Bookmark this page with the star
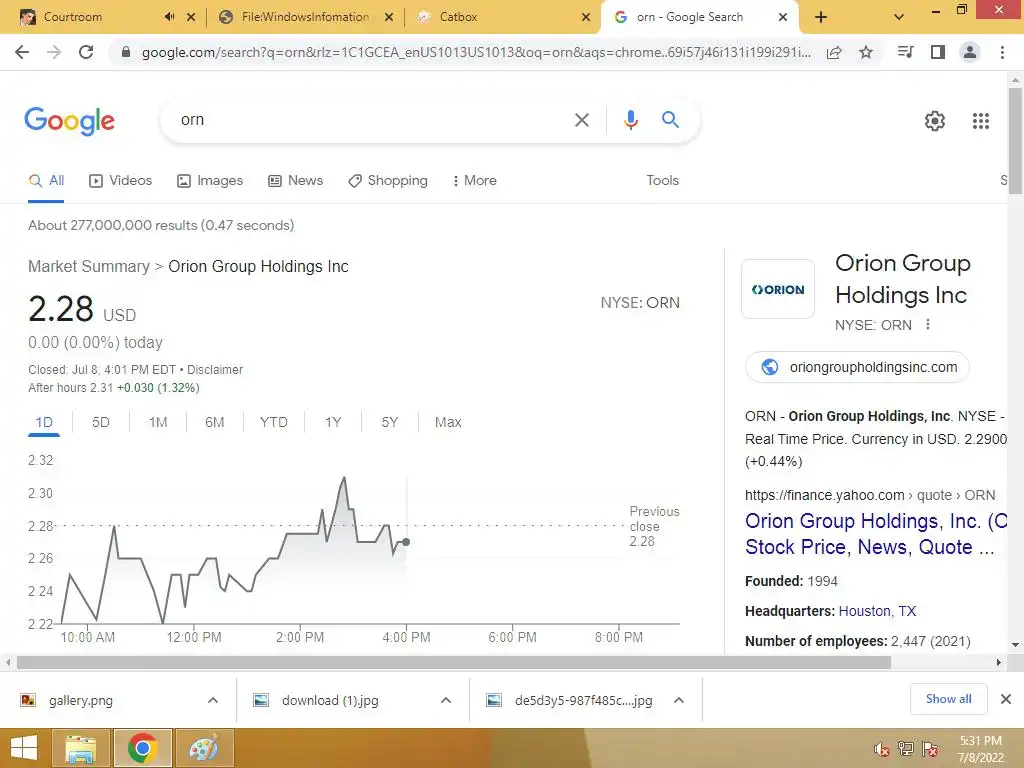 pyautogui.click(x=866, y=52)
